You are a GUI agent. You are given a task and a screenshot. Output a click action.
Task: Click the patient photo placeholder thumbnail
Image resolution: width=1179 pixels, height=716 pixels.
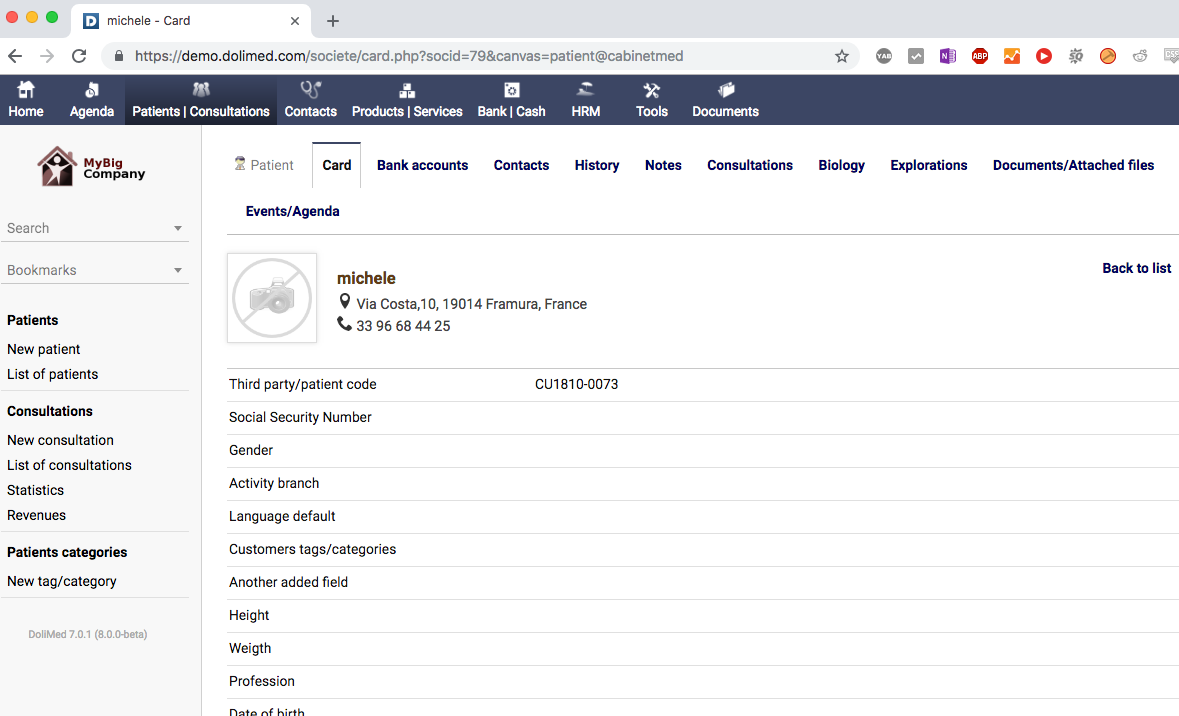(x=272, y=298)
